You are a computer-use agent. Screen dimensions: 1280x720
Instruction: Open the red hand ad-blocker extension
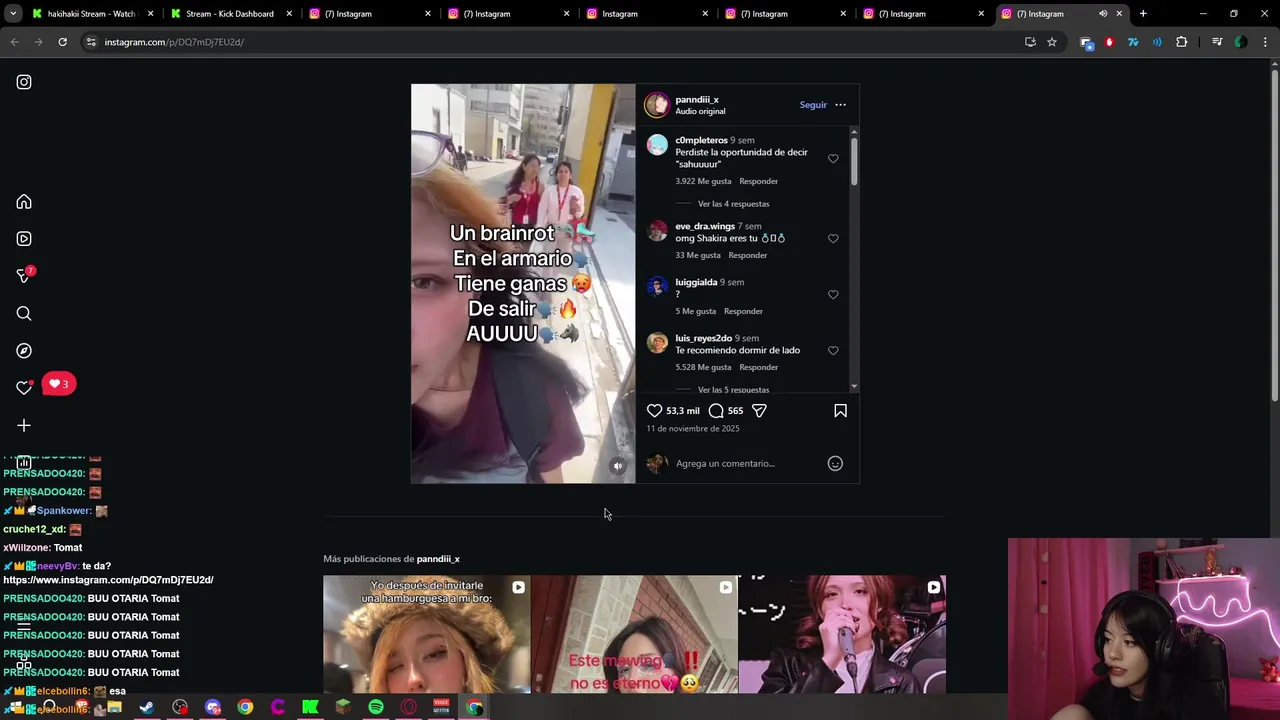(1109, 42)
